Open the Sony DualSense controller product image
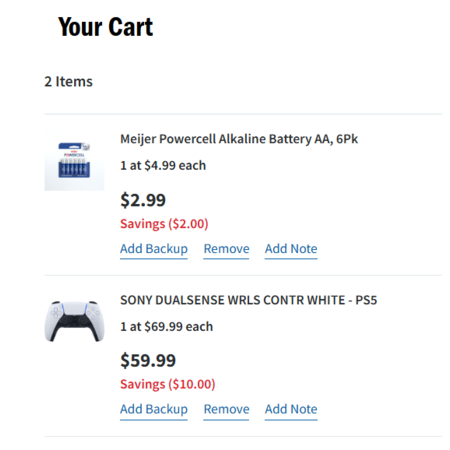450x450 pixels. coord(74,321)
